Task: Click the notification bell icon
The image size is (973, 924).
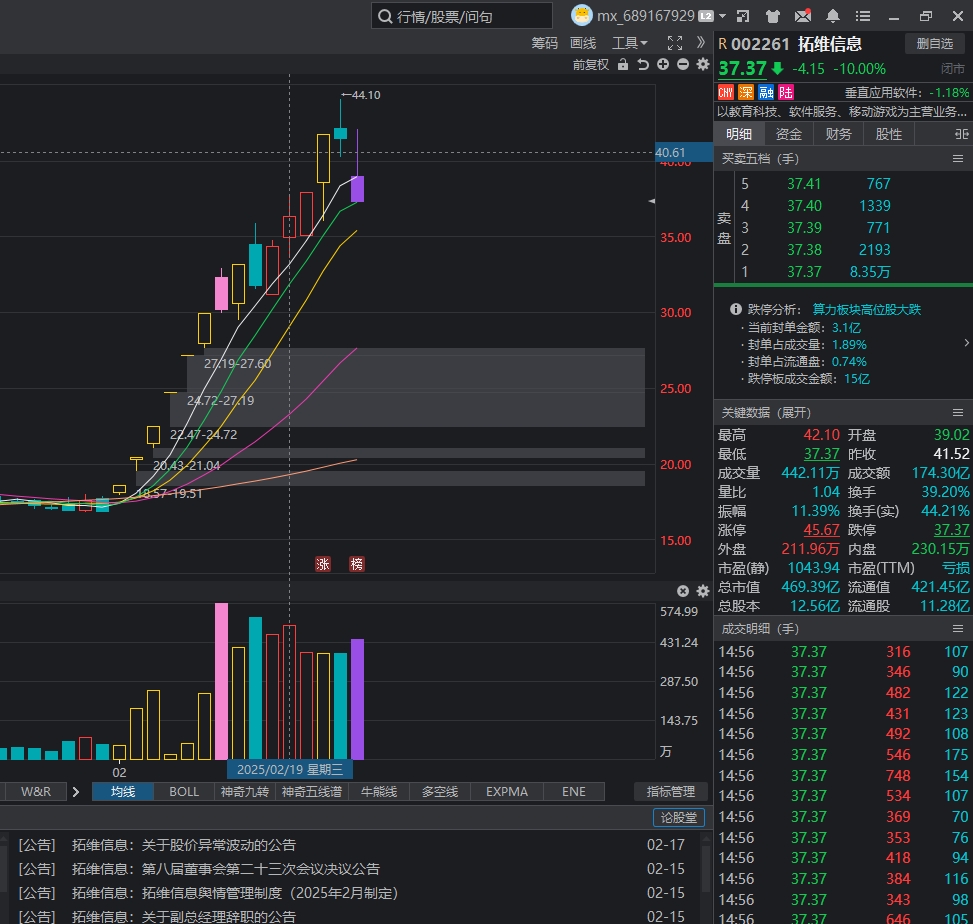Action: pos(832,16)
